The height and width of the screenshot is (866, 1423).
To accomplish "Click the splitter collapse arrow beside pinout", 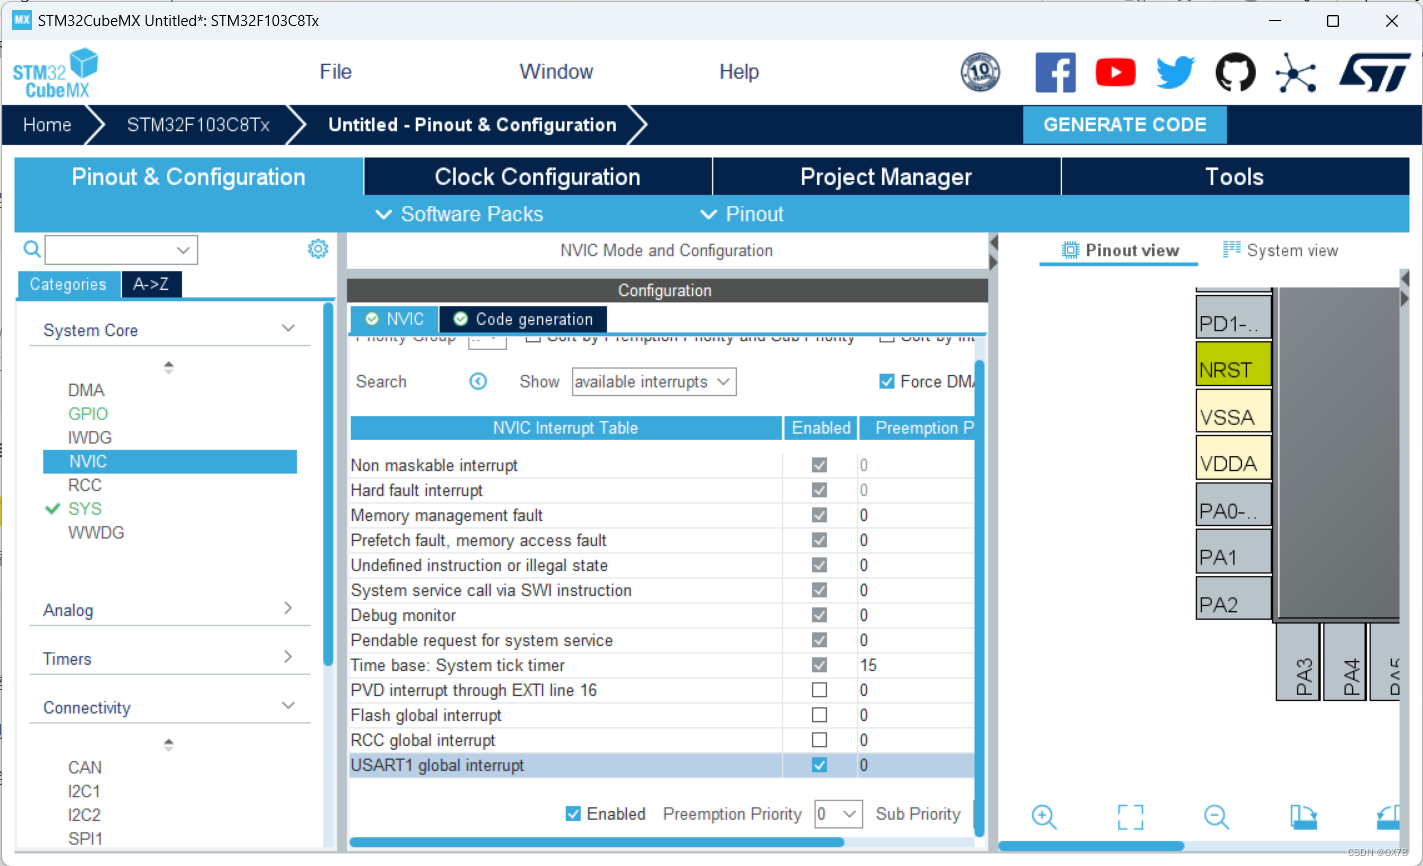I will click(x=993, y=243).
